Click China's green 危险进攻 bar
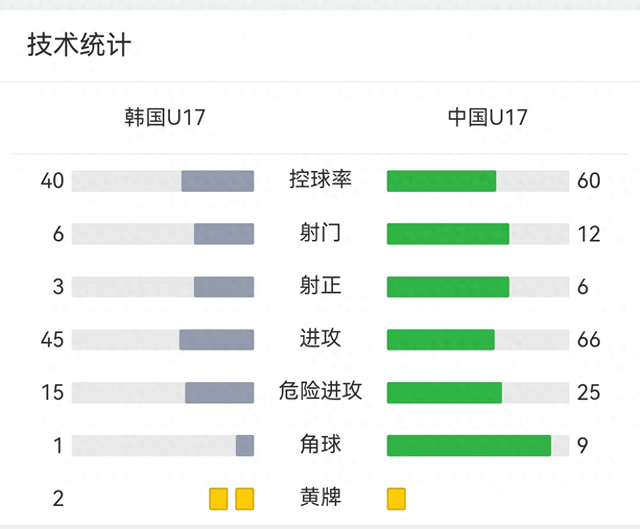The height and width of the screenshot is (529, 640). click(x=444, y=393)
